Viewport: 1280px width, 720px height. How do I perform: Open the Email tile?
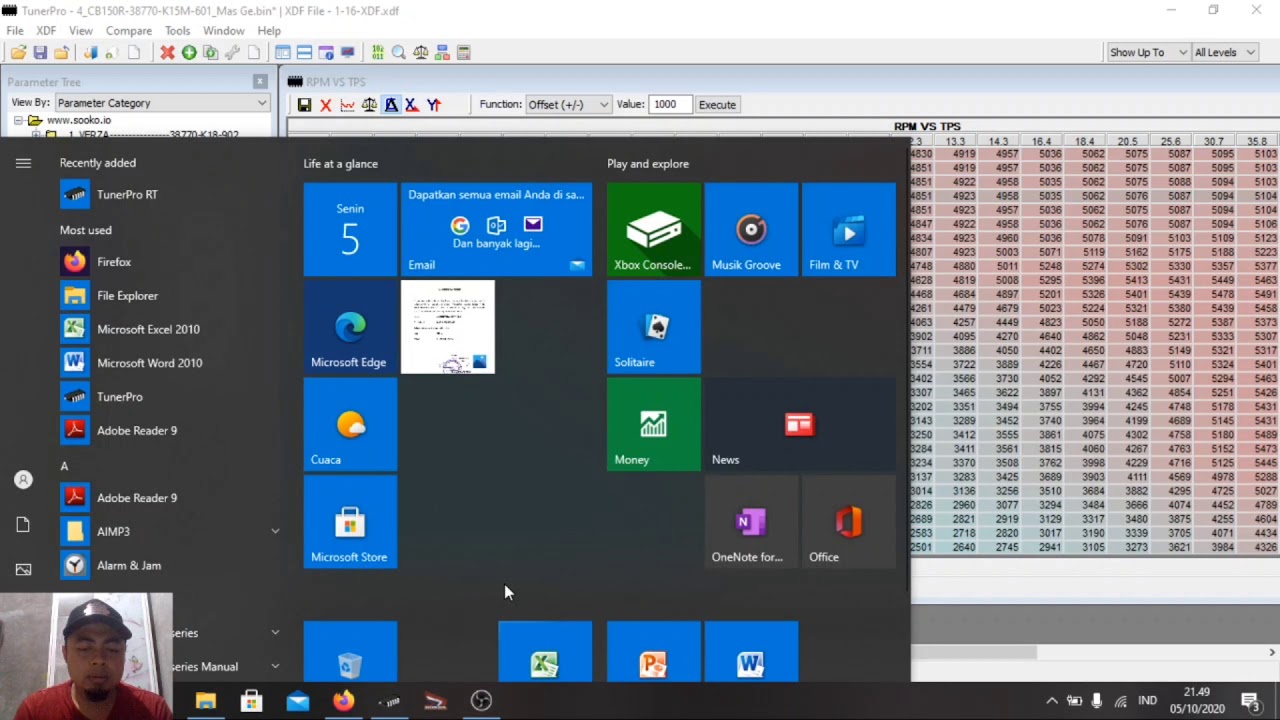point(496,230)
